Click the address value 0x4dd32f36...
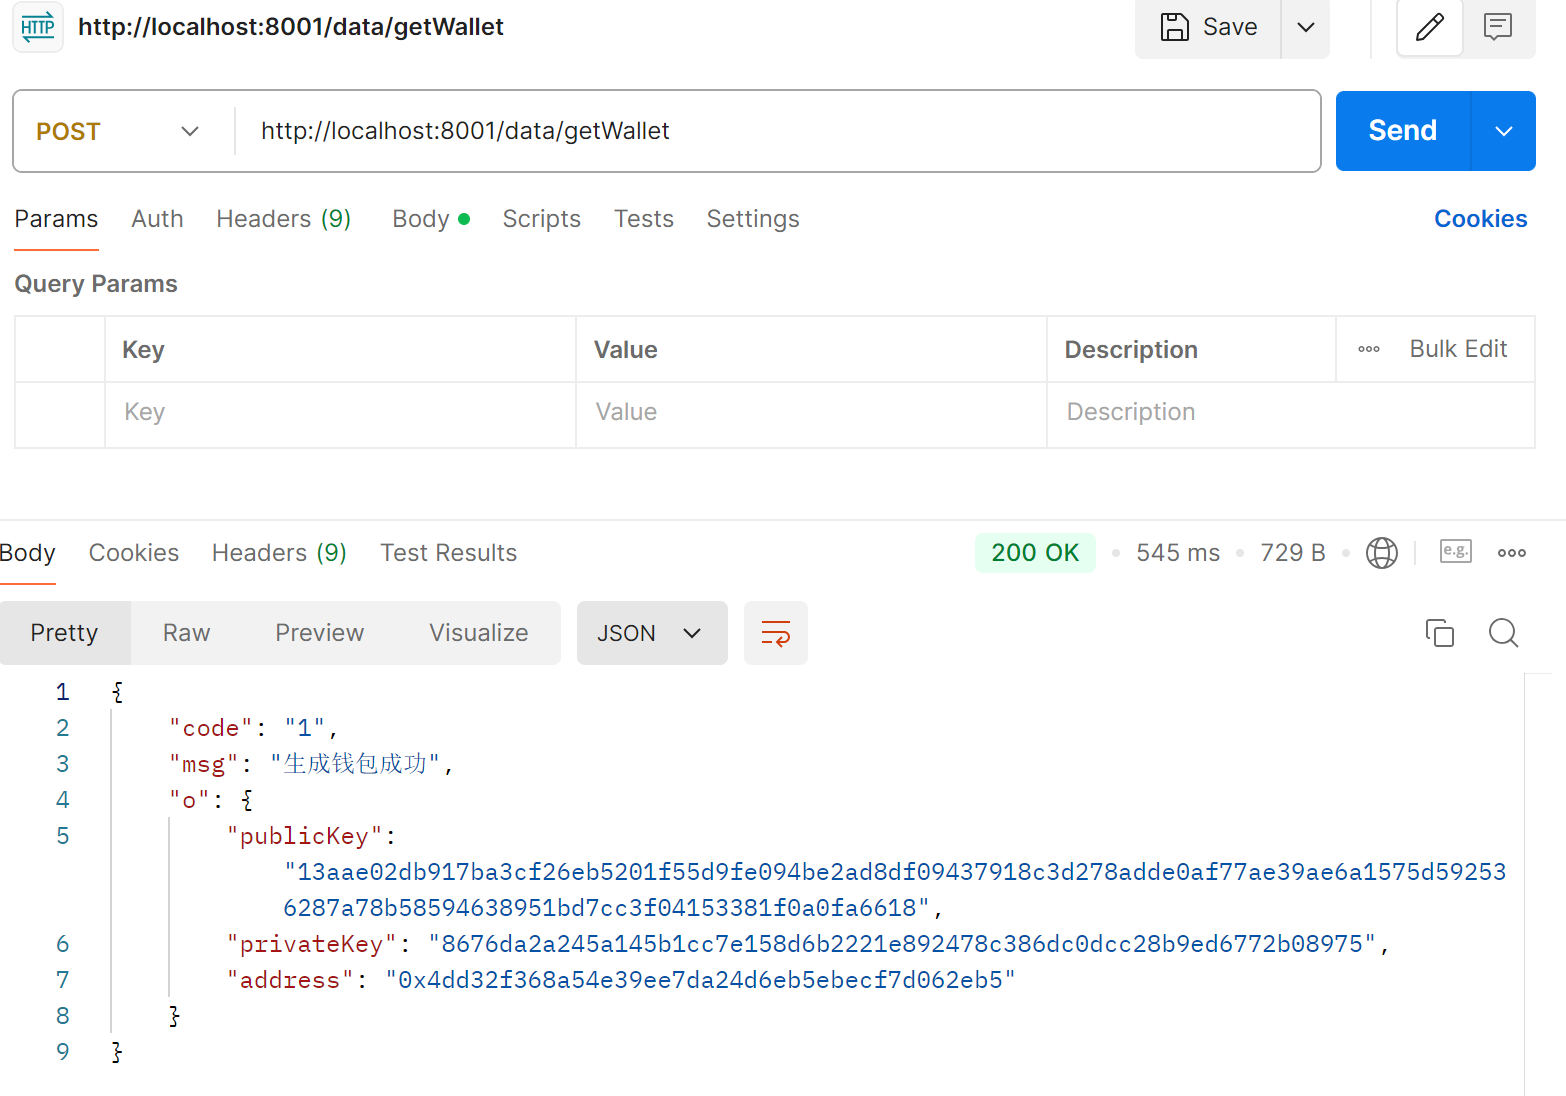This screenshot has height=1096, width=1566. (x=700, y=980)
